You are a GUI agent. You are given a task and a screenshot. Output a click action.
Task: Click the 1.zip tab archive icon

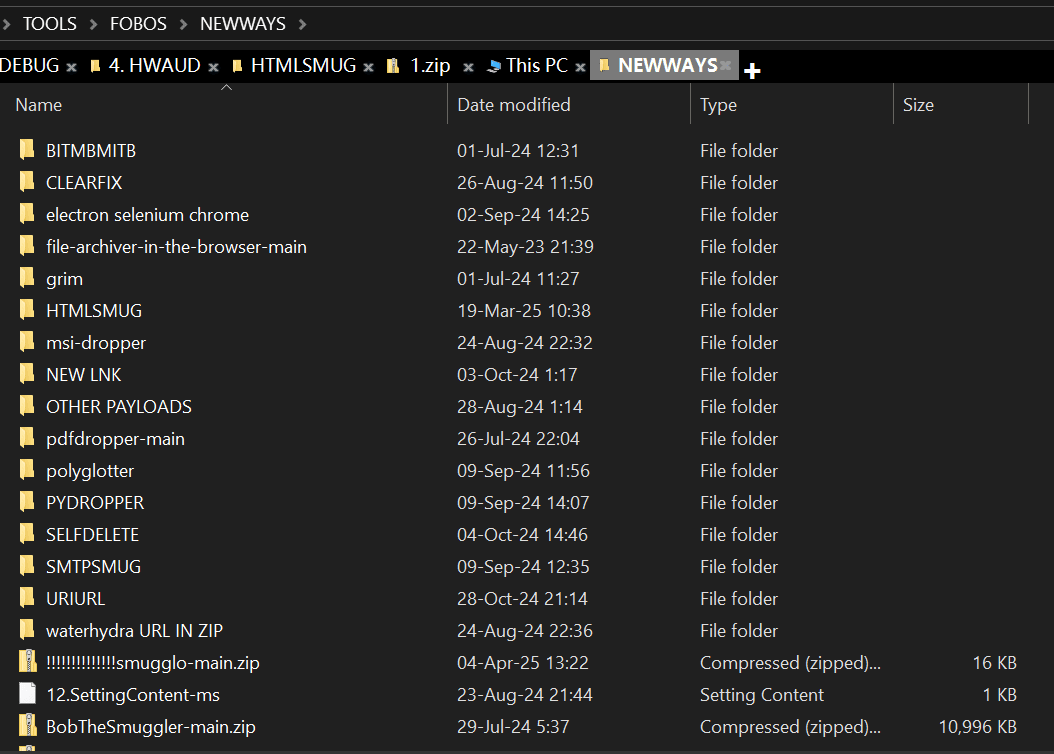[x=393, y=66]
